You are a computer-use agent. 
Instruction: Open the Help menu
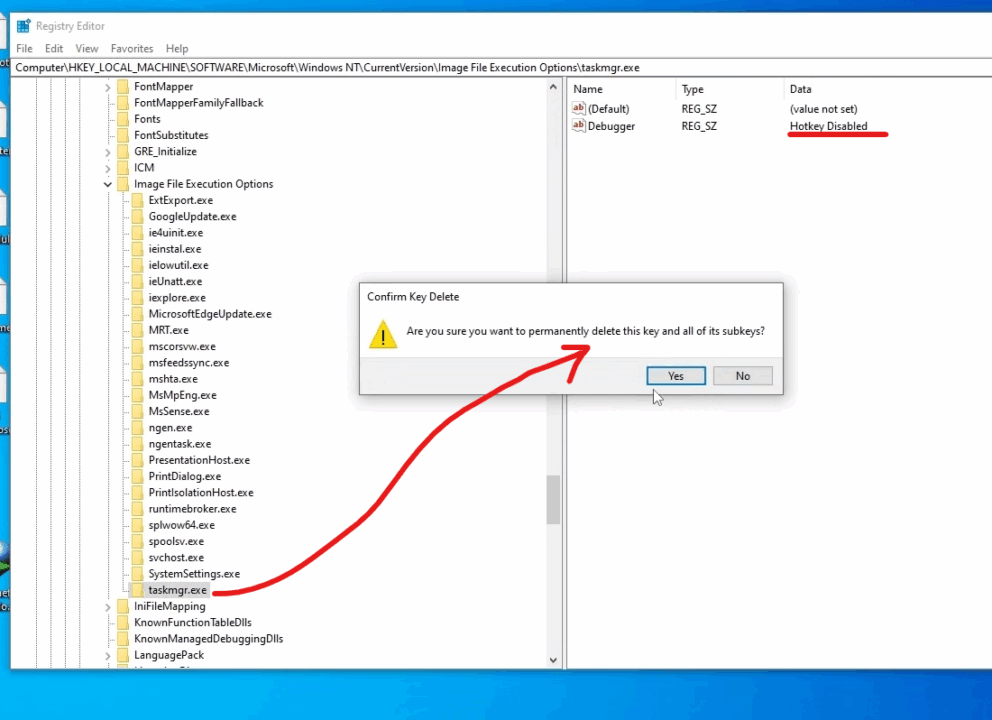point(177,49)
